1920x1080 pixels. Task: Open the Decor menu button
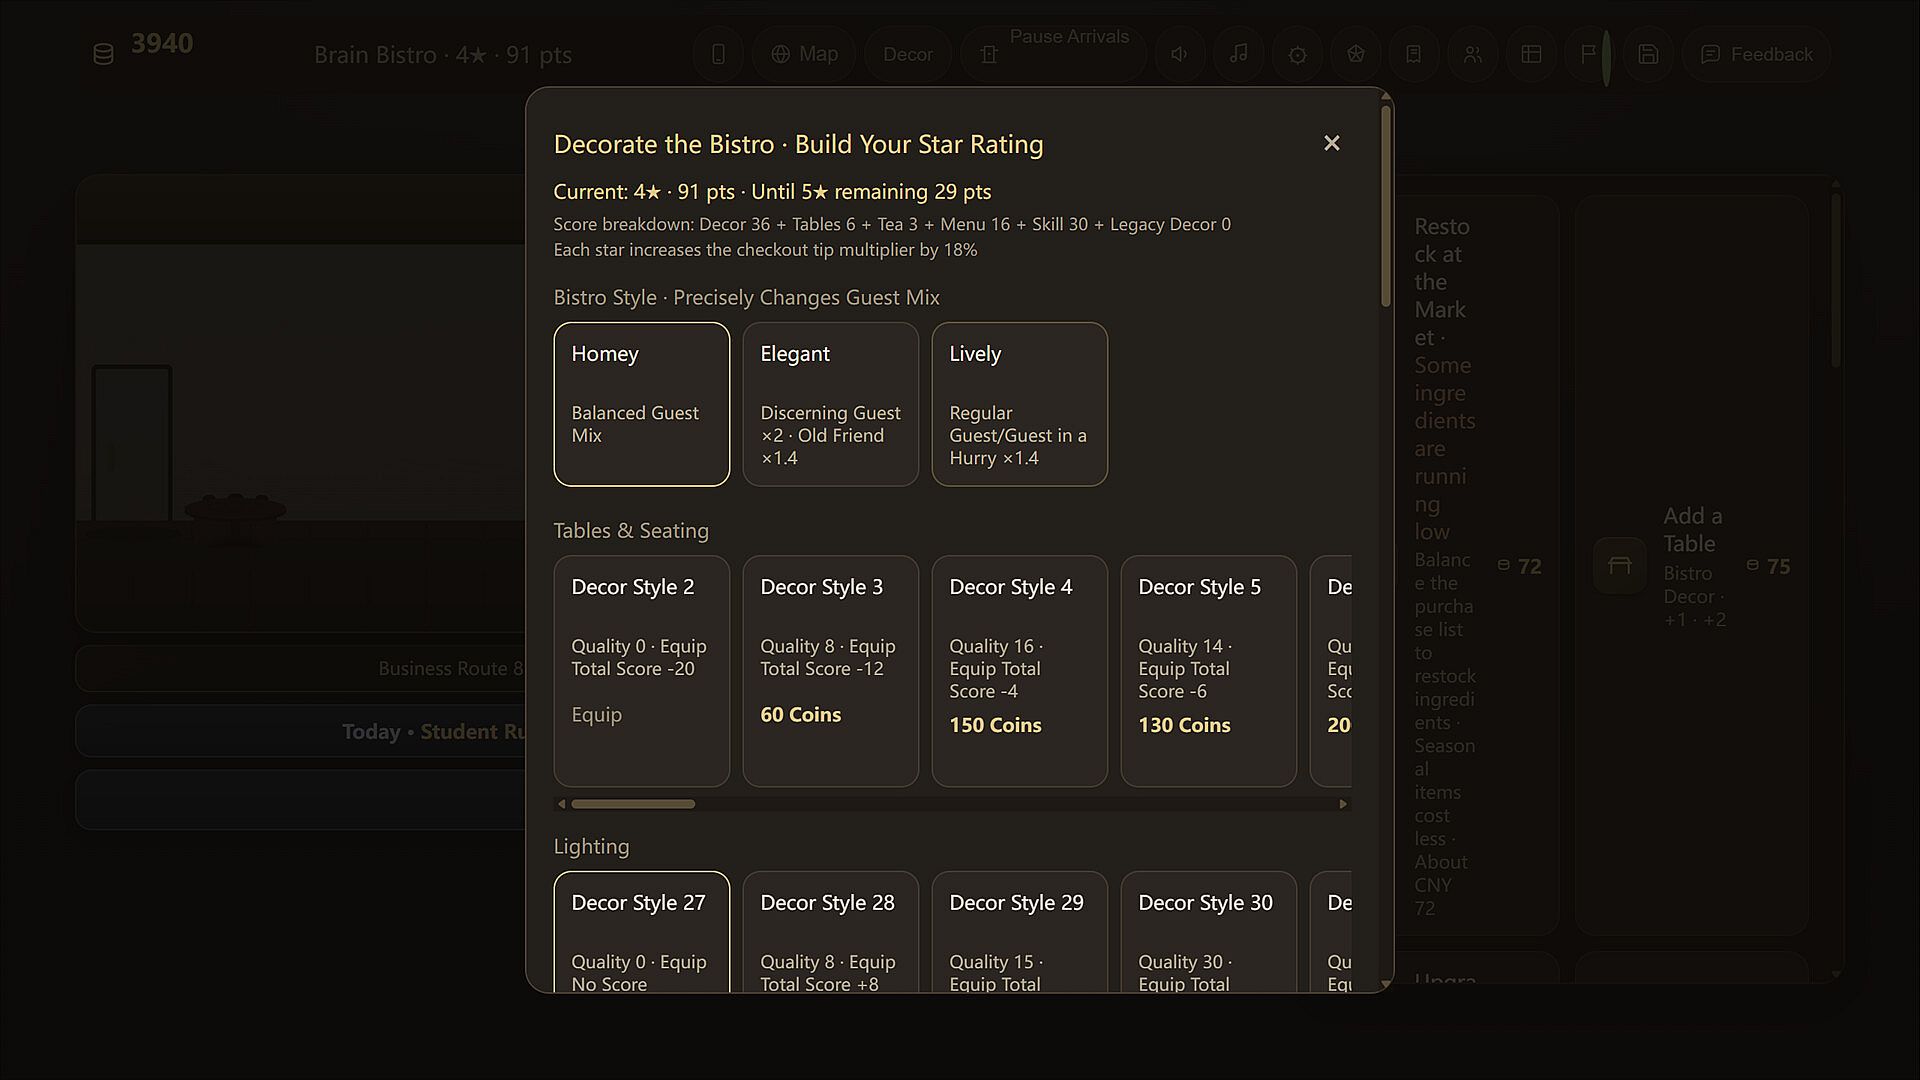908,54
